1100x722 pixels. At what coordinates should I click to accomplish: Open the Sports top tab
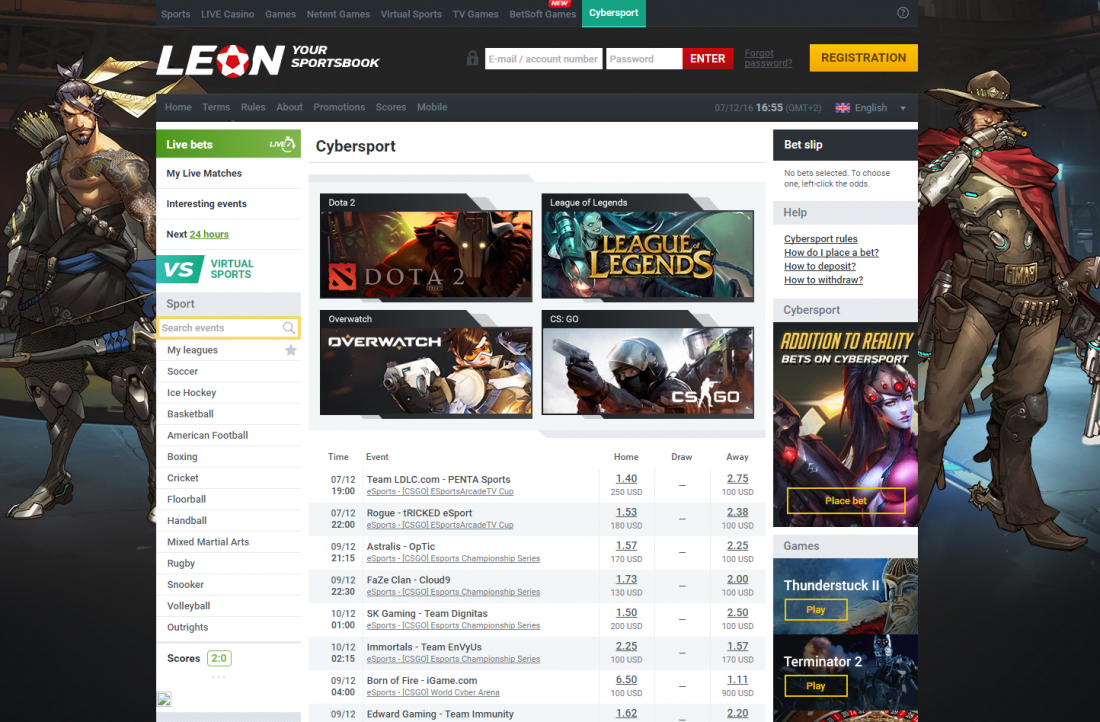point(175,14)
